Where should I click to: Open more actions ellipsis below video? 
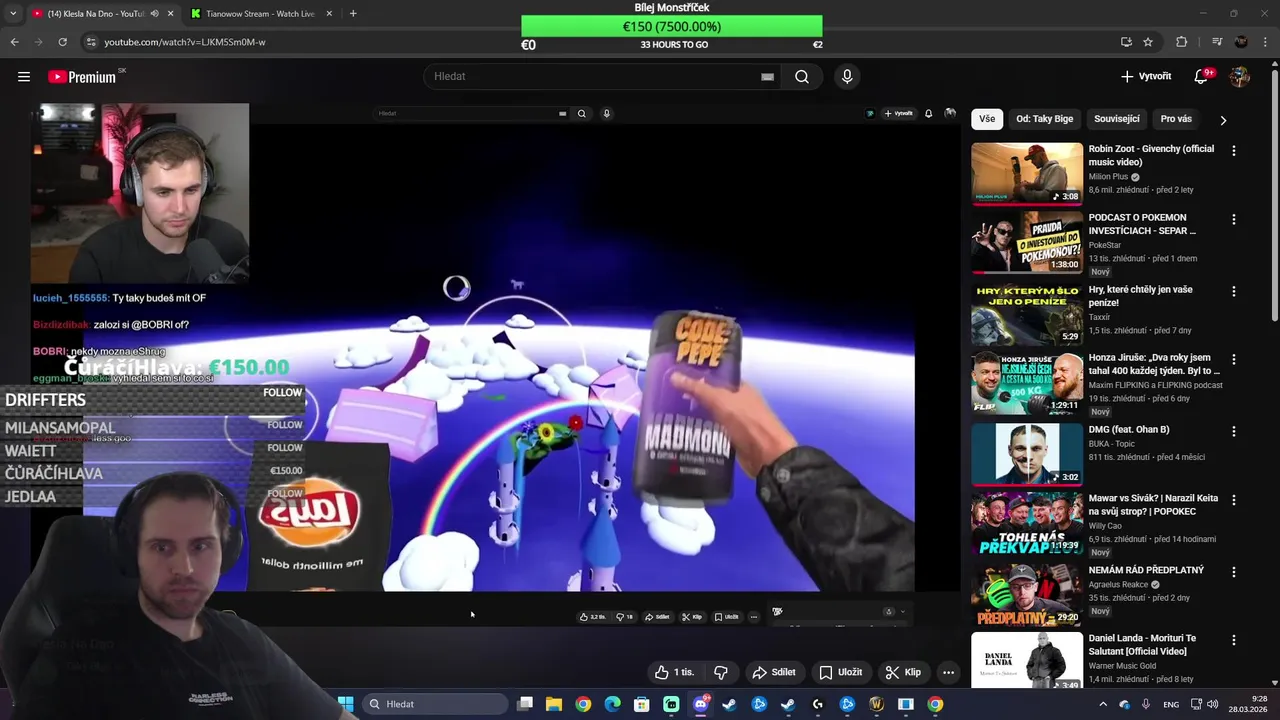point(948,673)
